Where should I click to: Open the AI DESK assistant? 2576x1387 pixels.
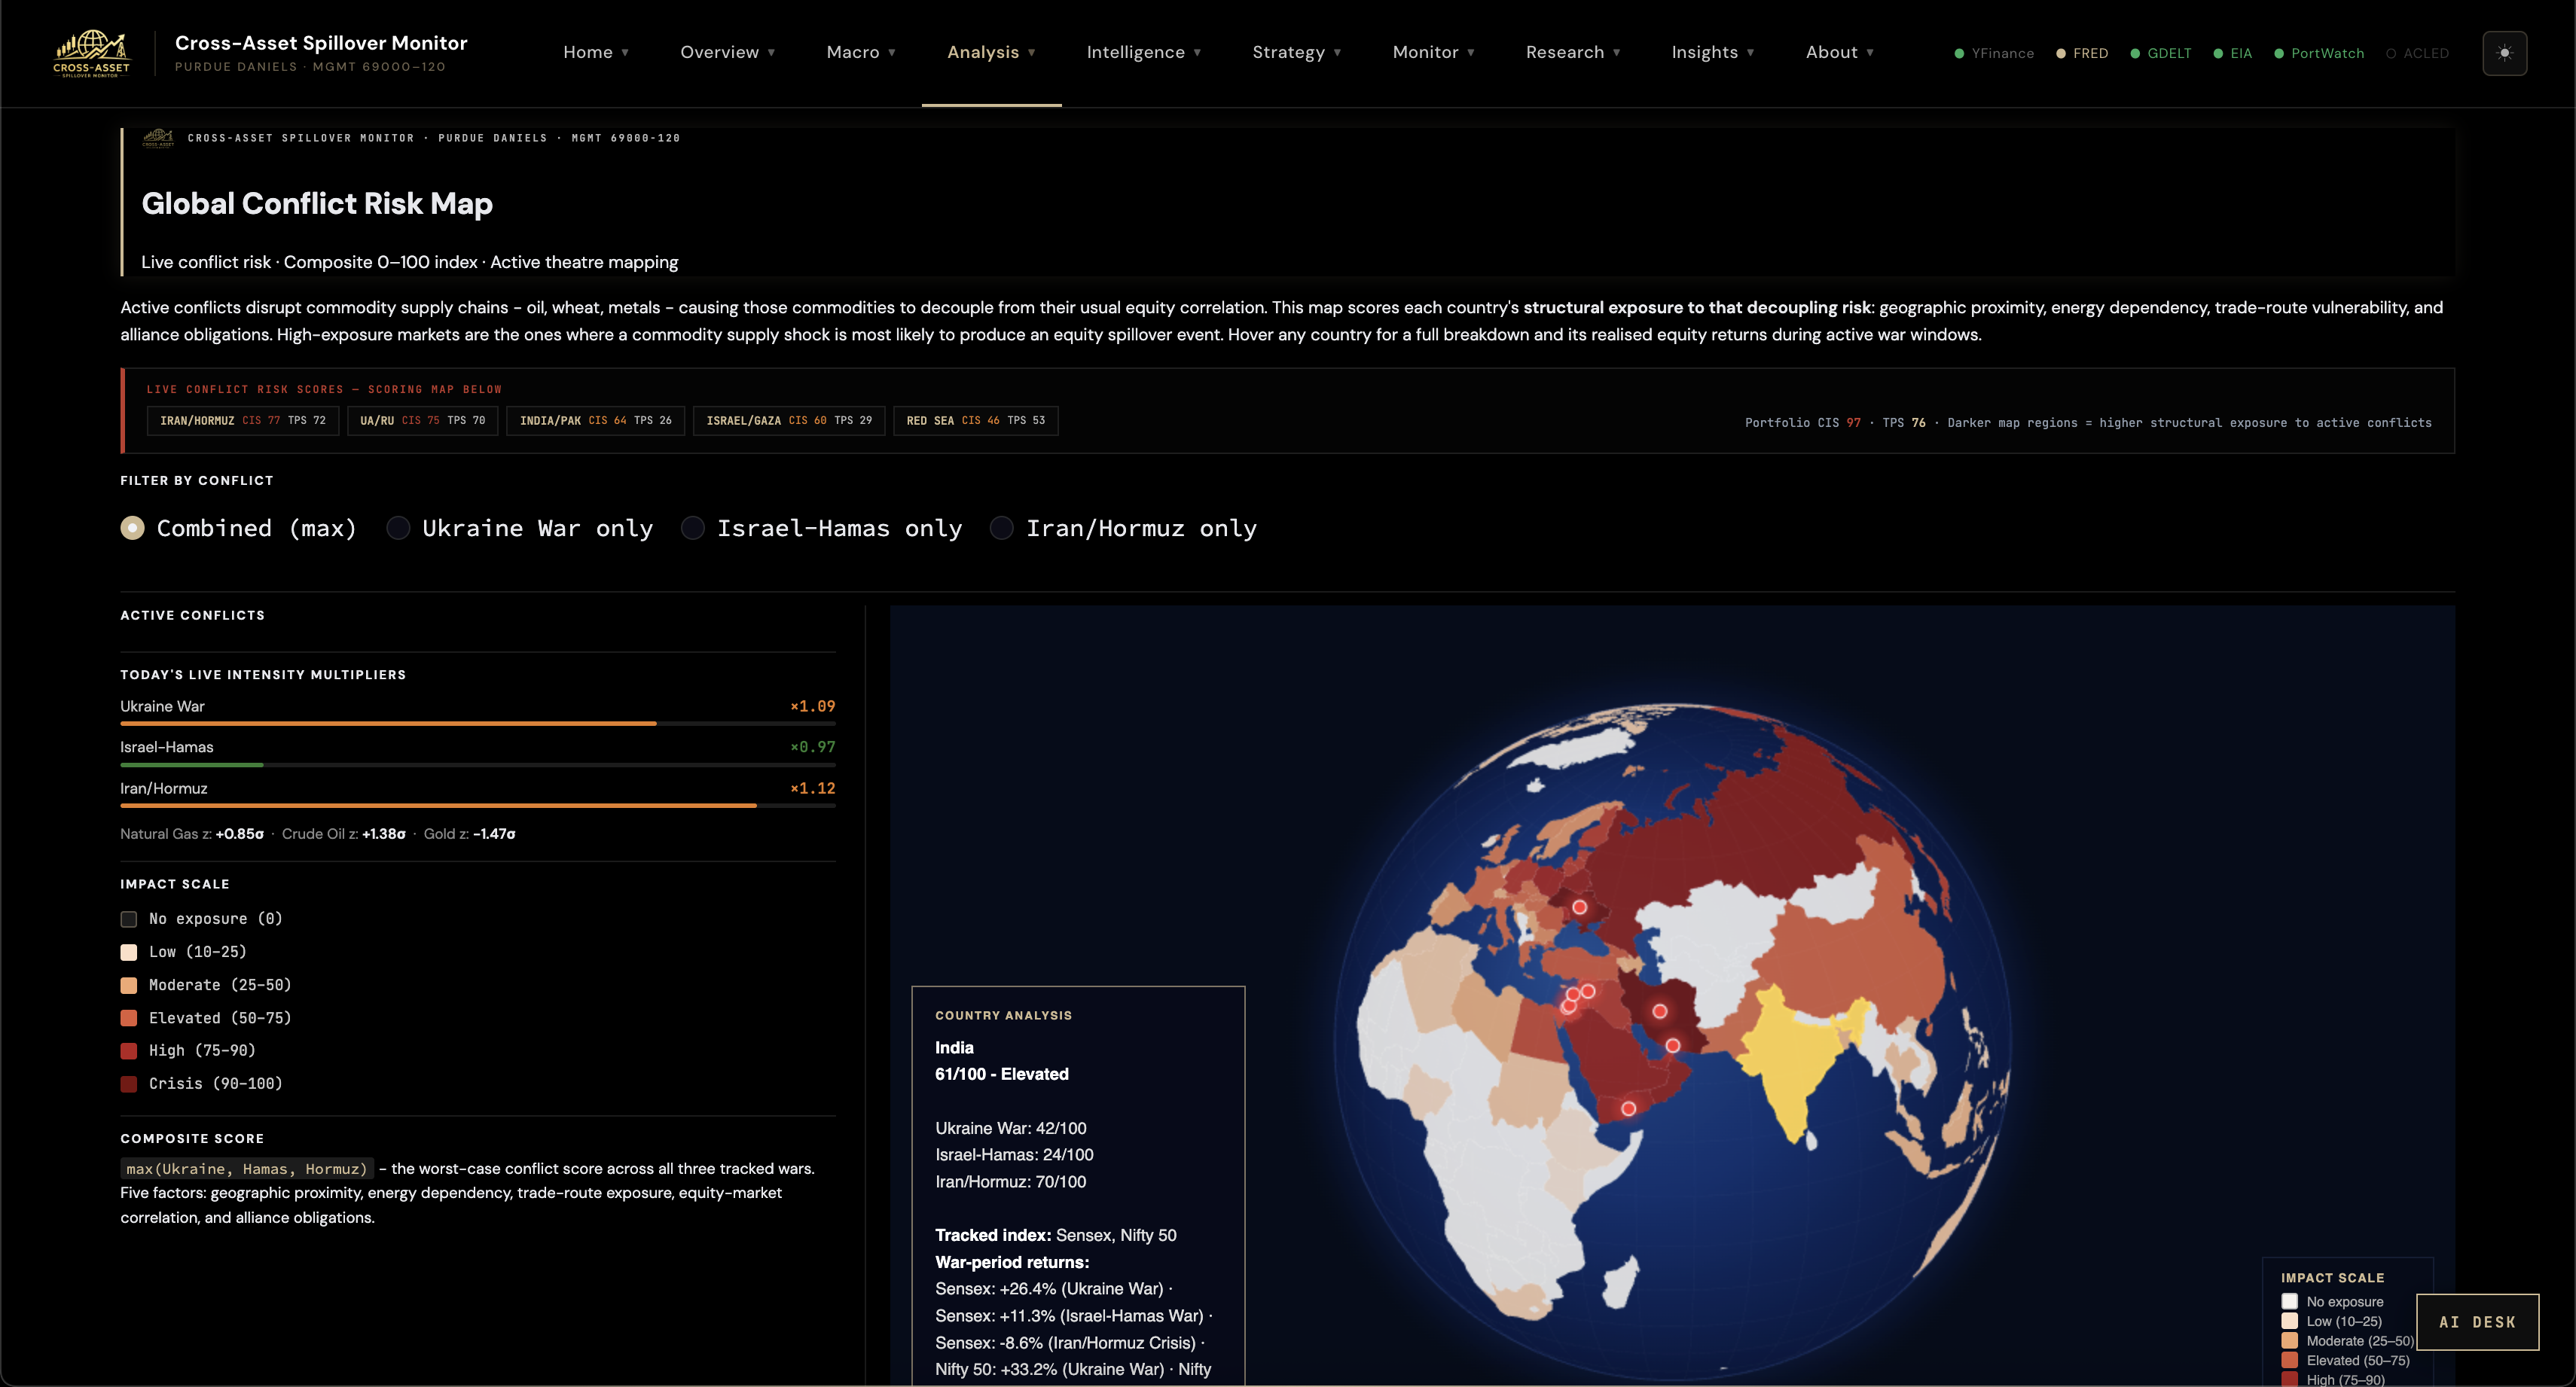click(x=2477, y=1322)
